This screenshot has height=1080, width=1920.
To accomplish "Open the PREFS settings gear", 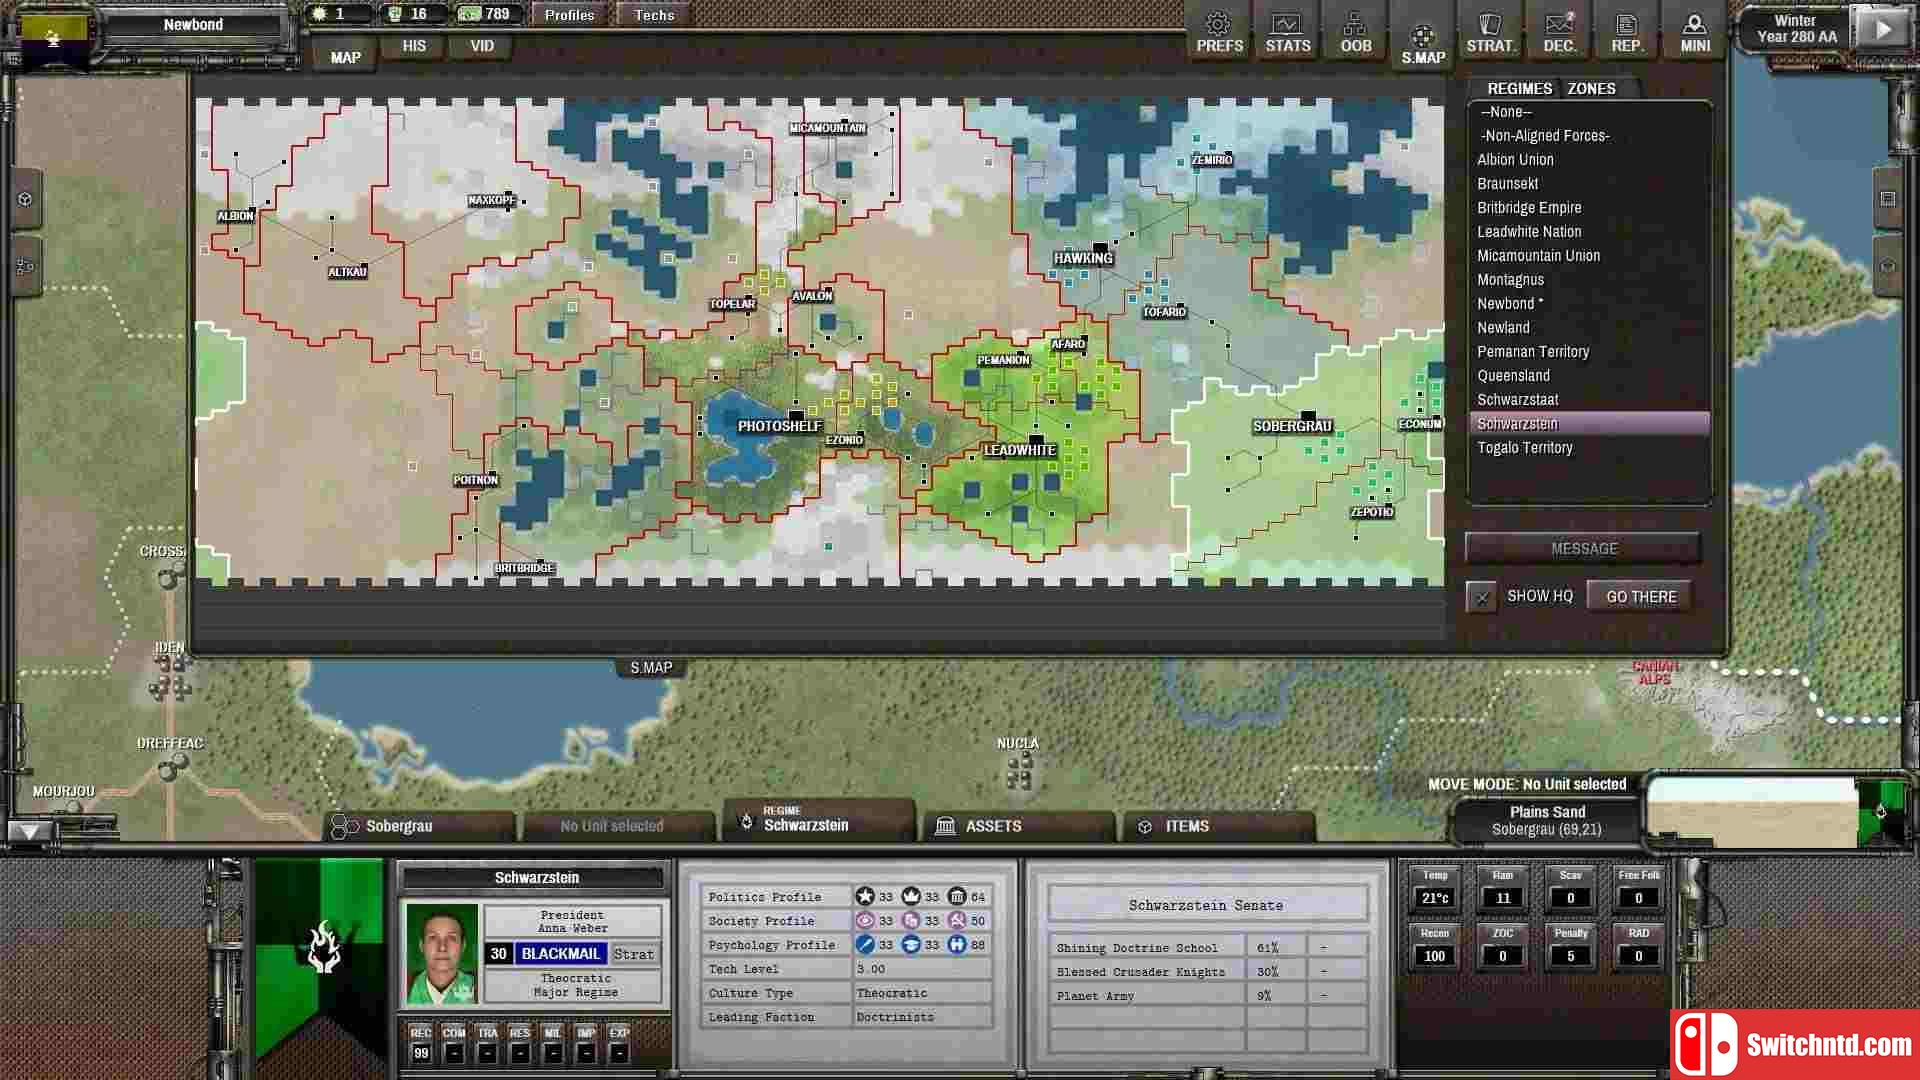I will pyautogui.click(x=1219, y=32).
